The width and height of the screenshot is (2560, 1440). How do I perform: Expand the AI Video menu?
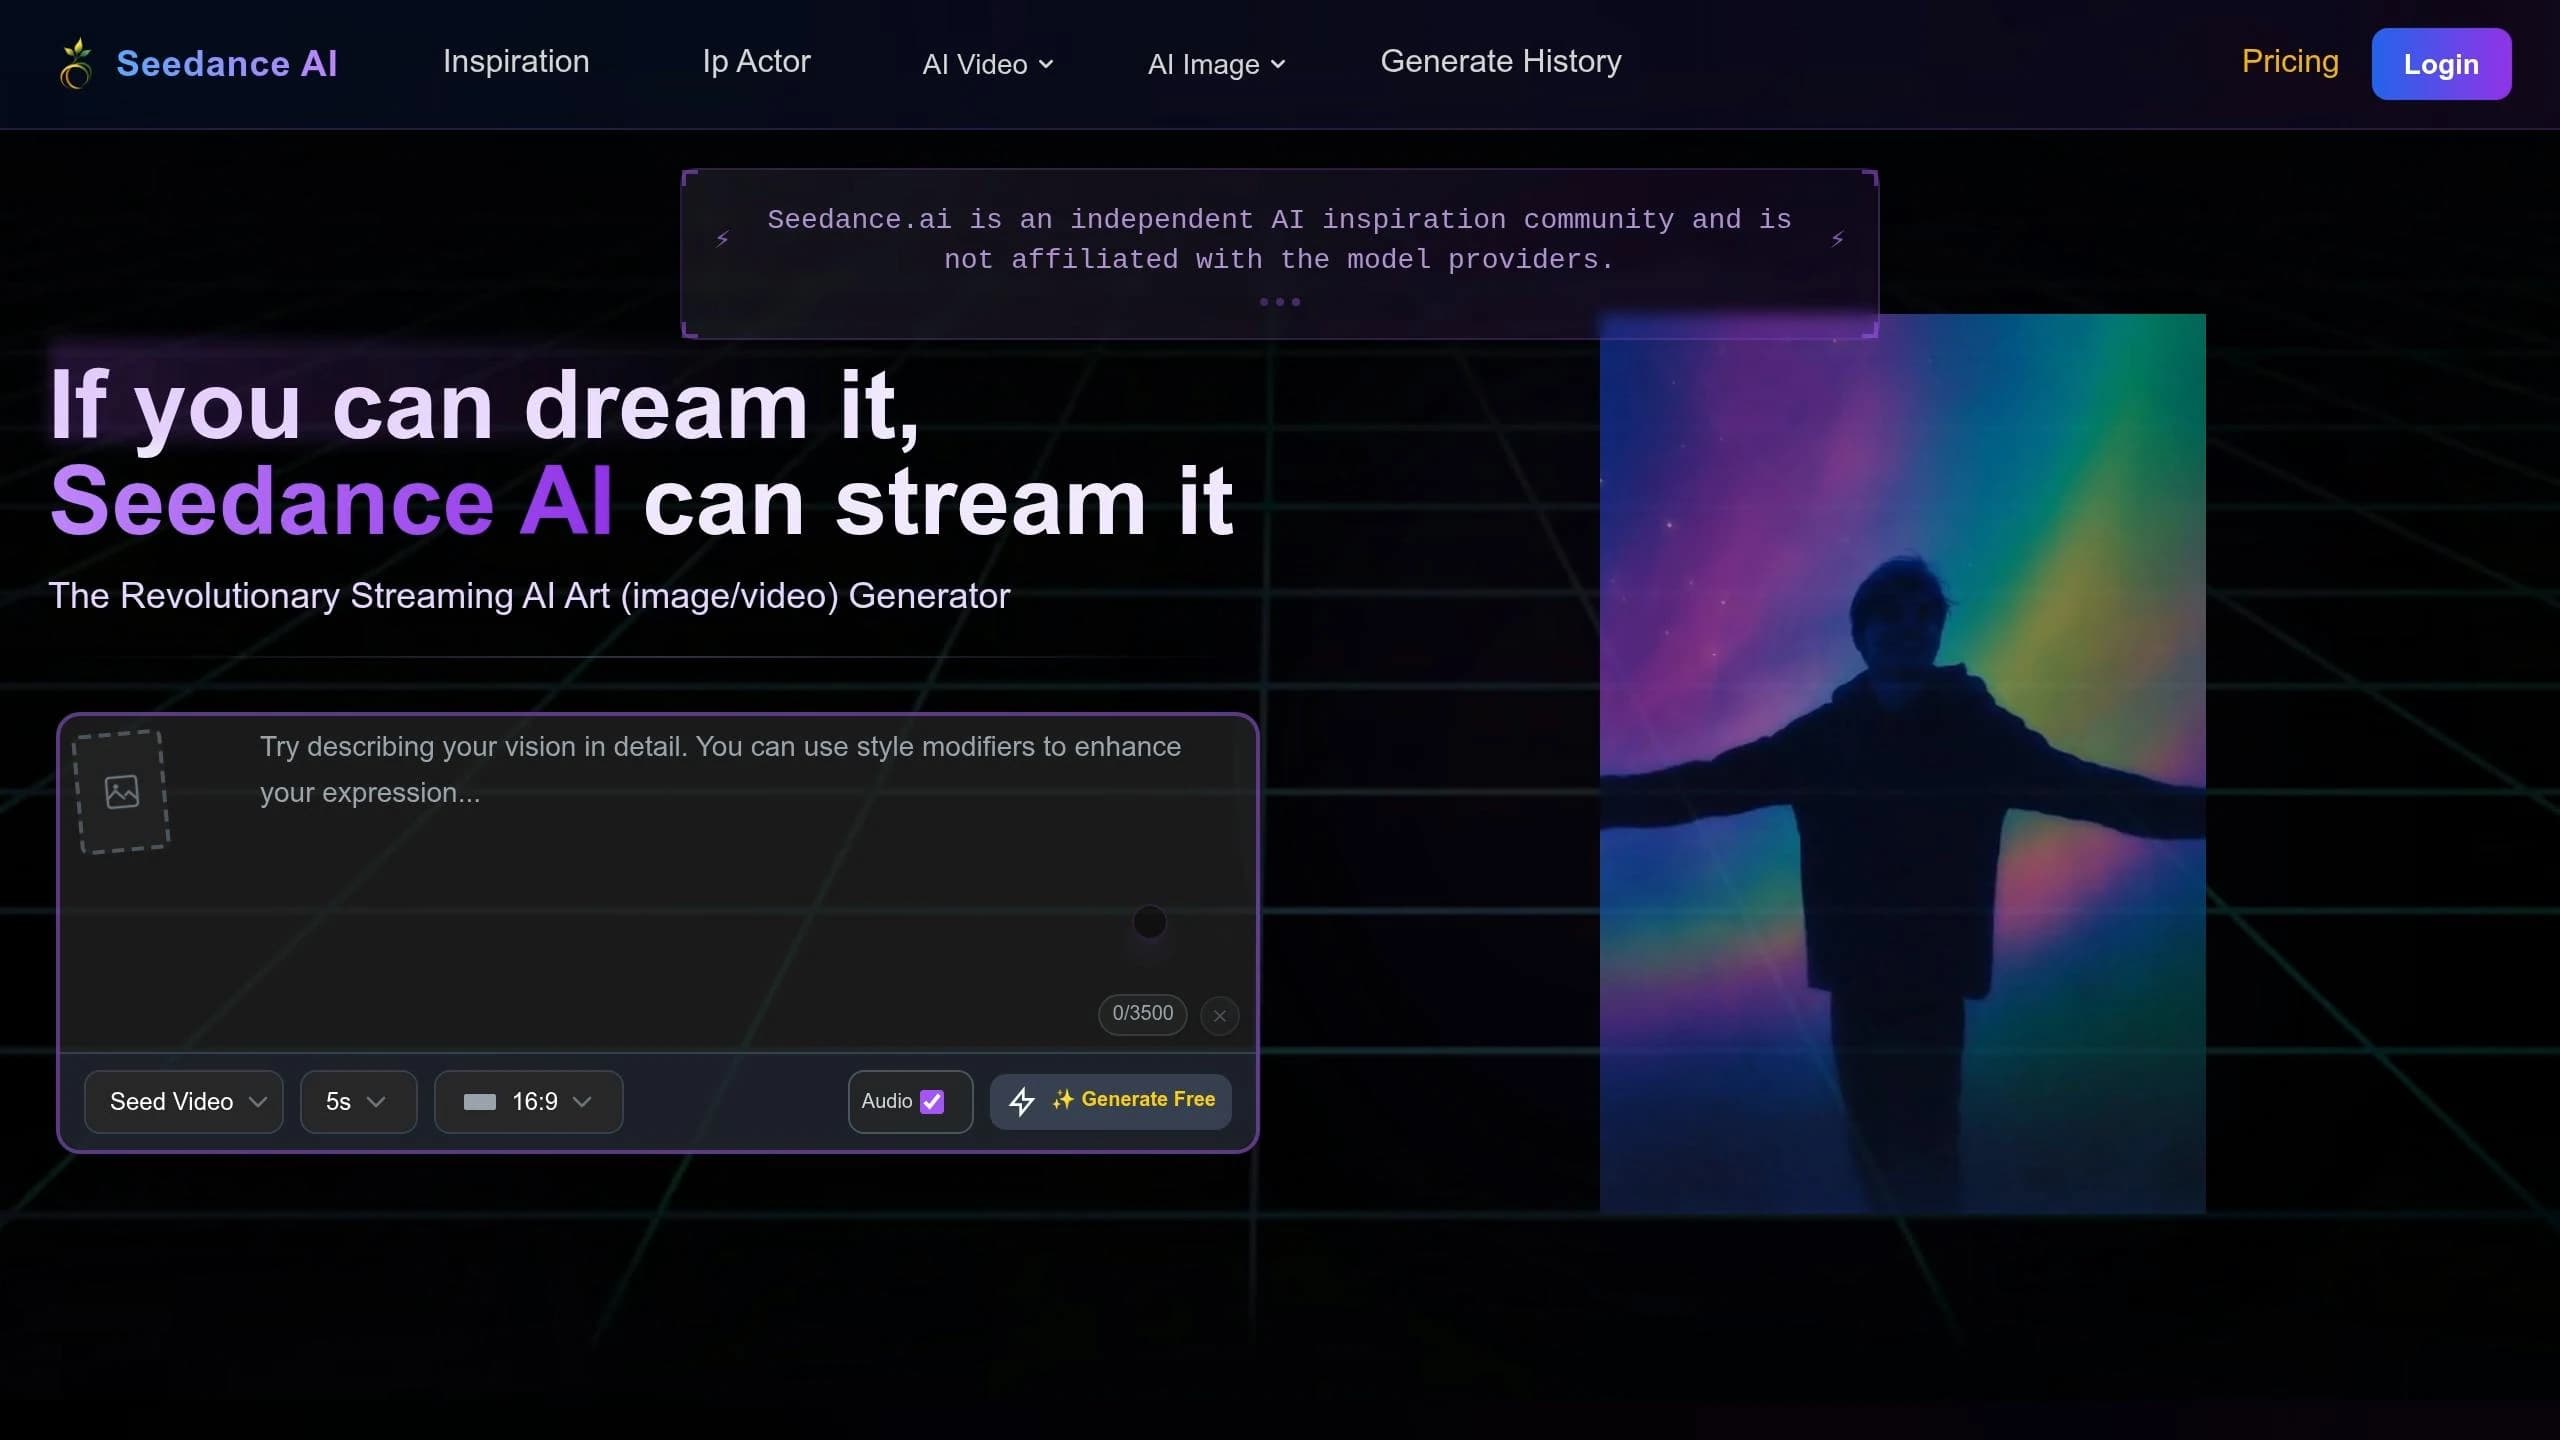click(x=988, y=64)
